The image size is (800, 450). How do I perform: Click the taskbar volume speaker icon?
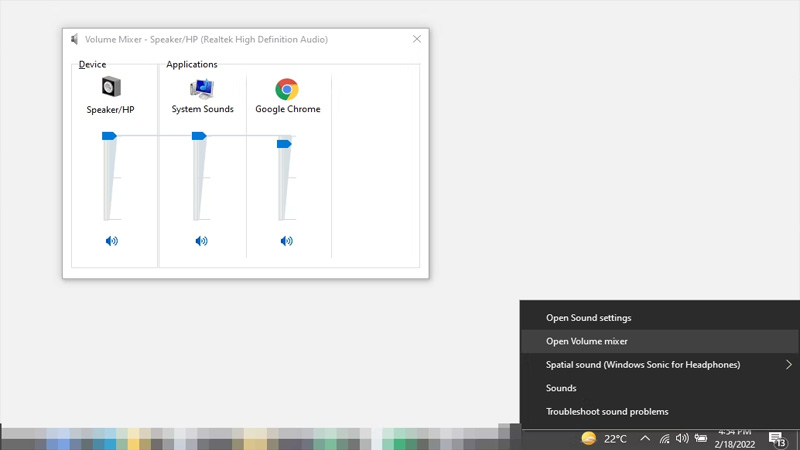pos(682,438)
